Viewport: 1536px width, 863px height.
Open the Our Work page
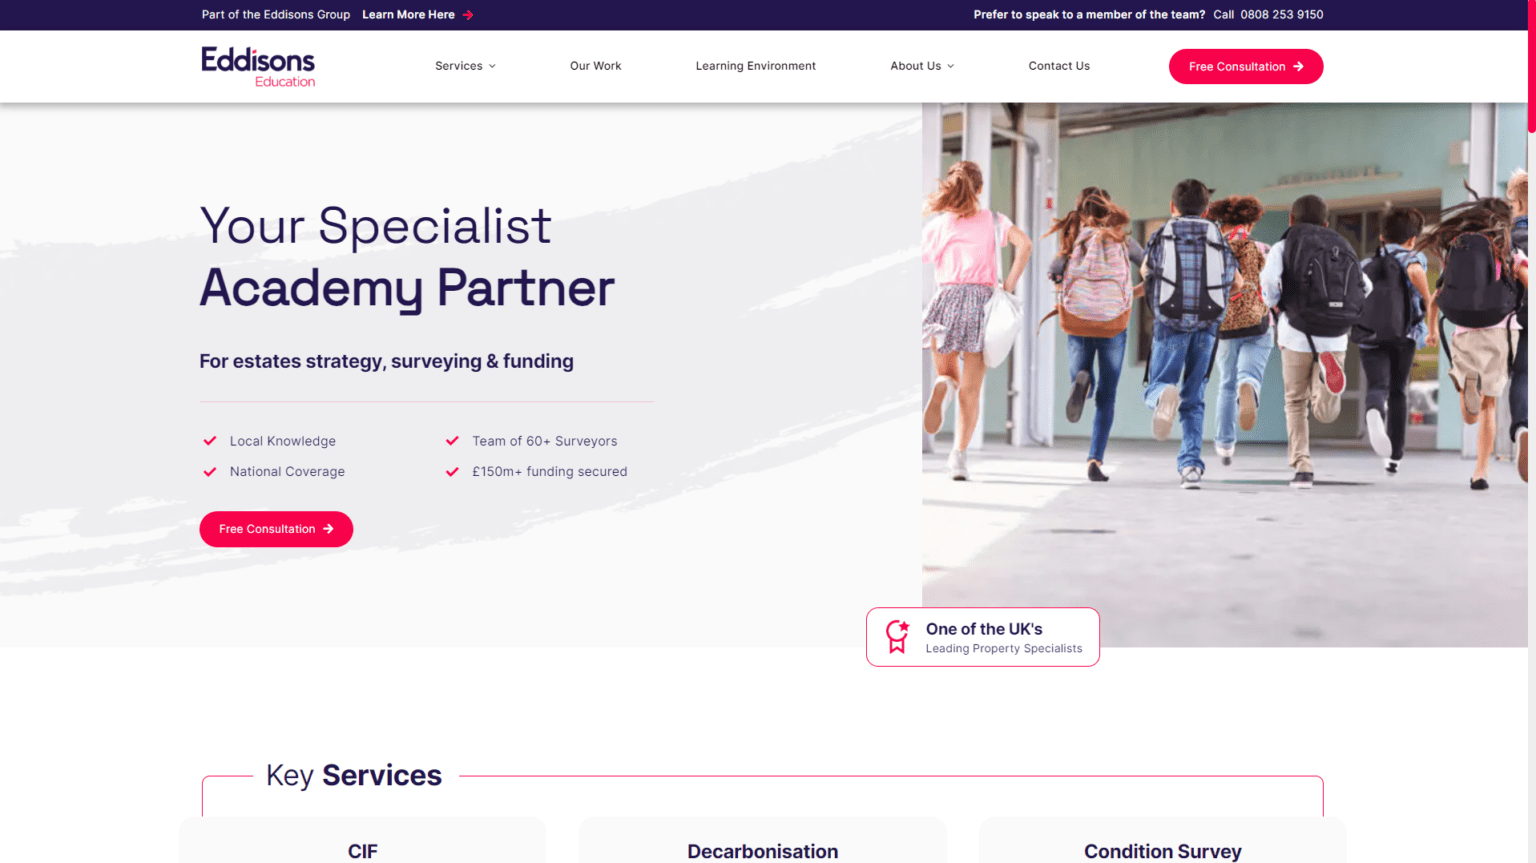pyautogui.click(x=595, y=66)
